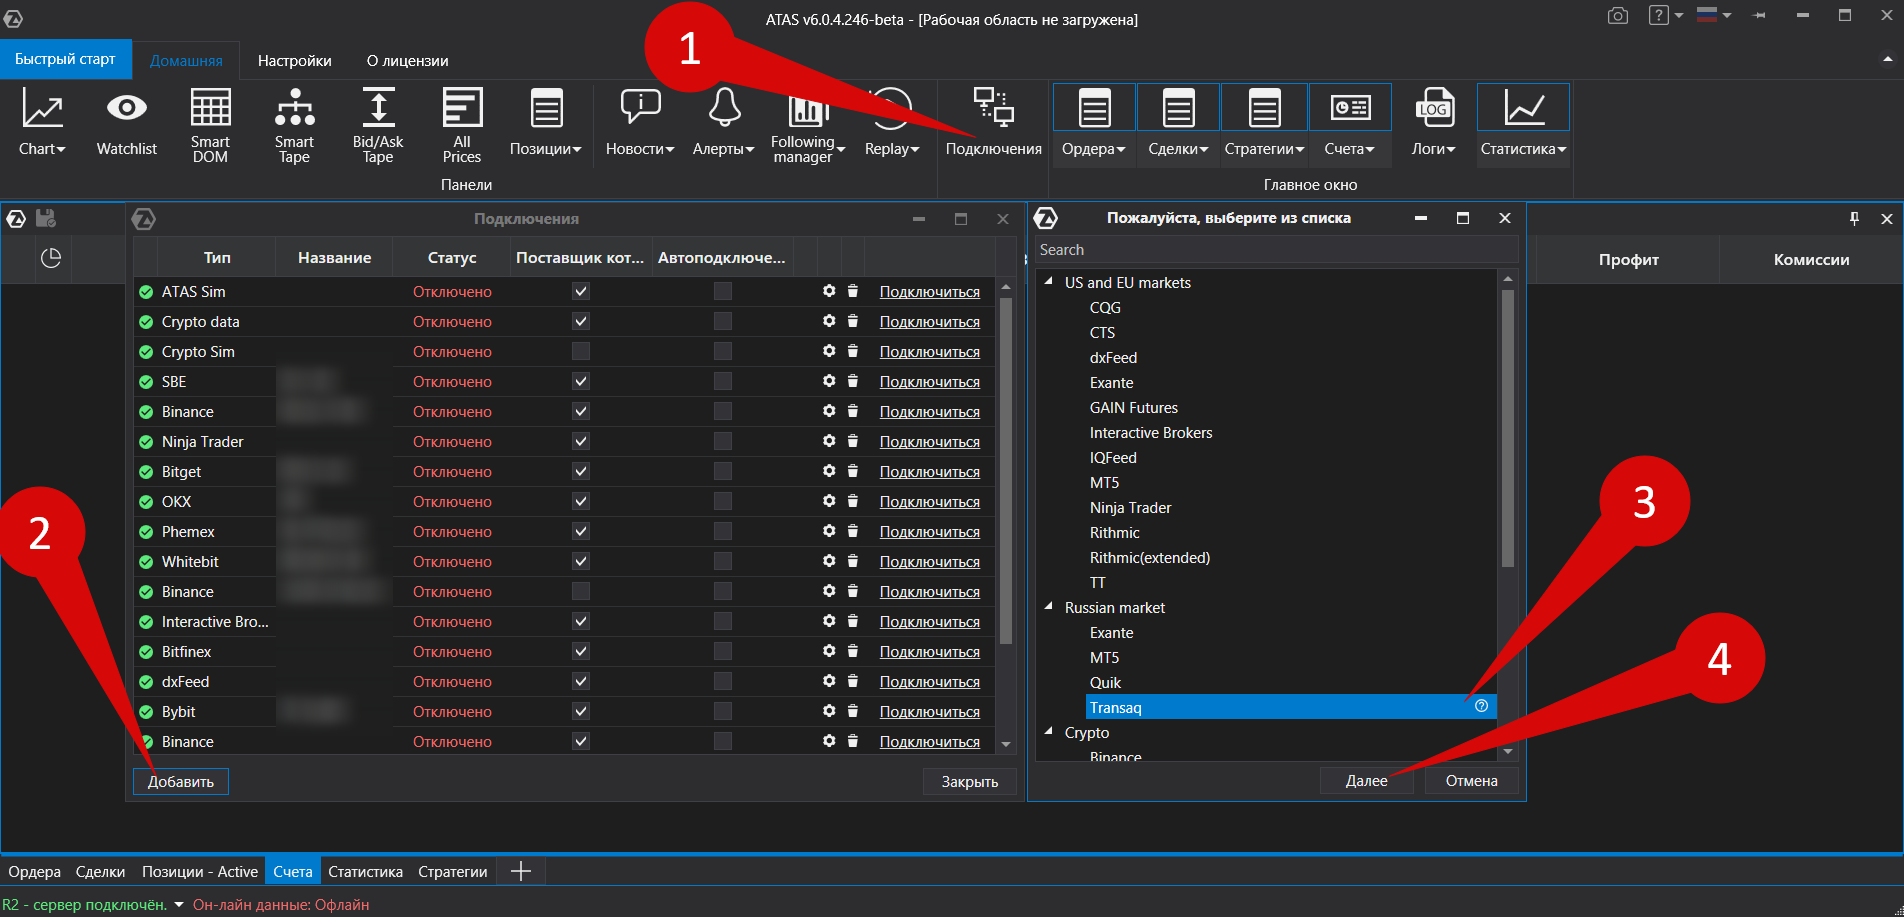
Task: Switch to the Быстрый старт tab
Action: tap(66, 59)
